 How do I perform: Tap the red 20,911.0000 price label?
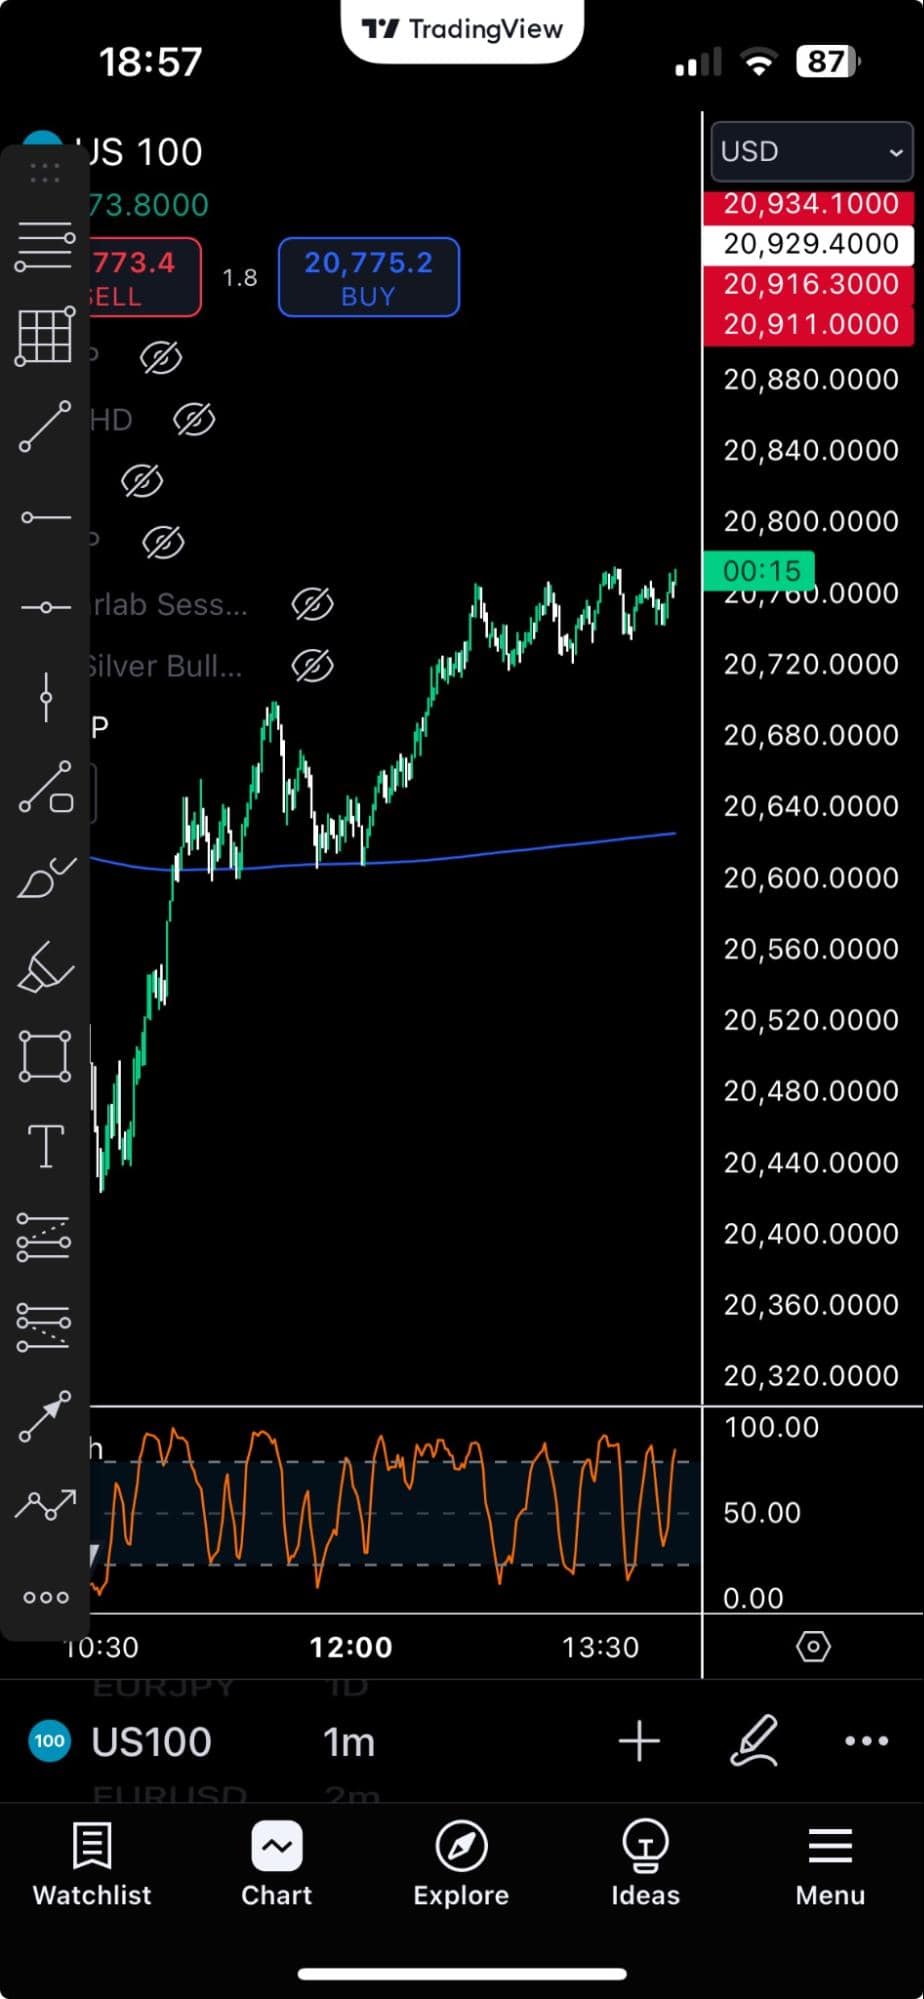click(809, 324)
